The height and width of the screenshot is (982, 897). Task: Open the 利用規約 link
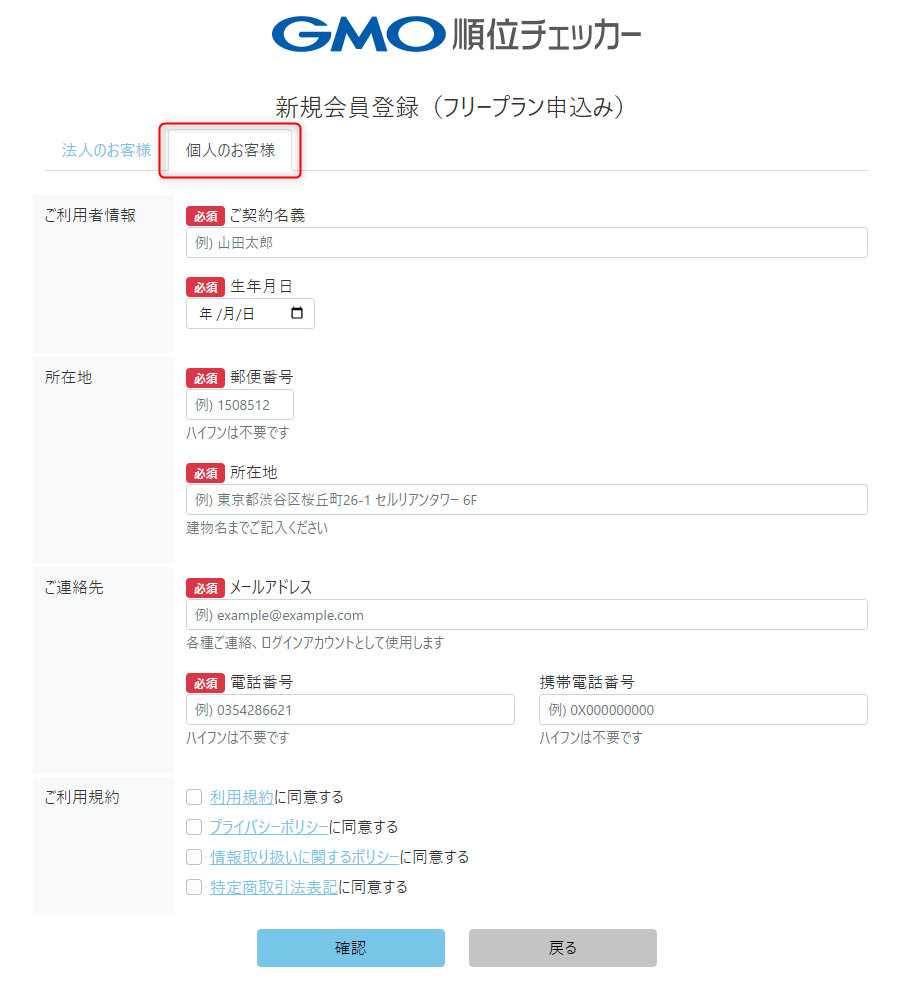242,797
